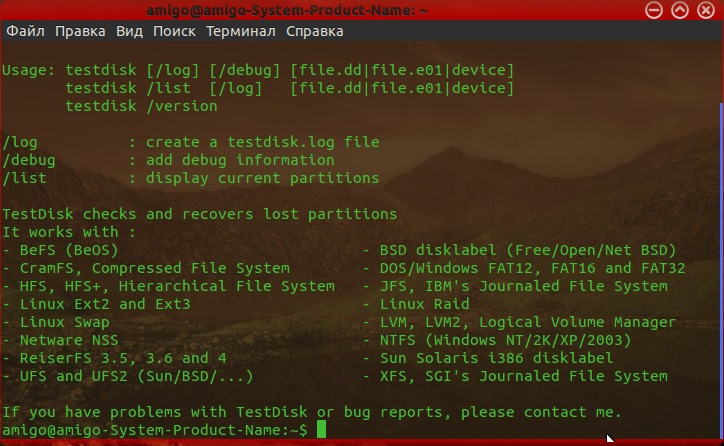This screenshot has width=724, height=446.
Task: Open the Терминал menu
Action: [x=241, y=31]
